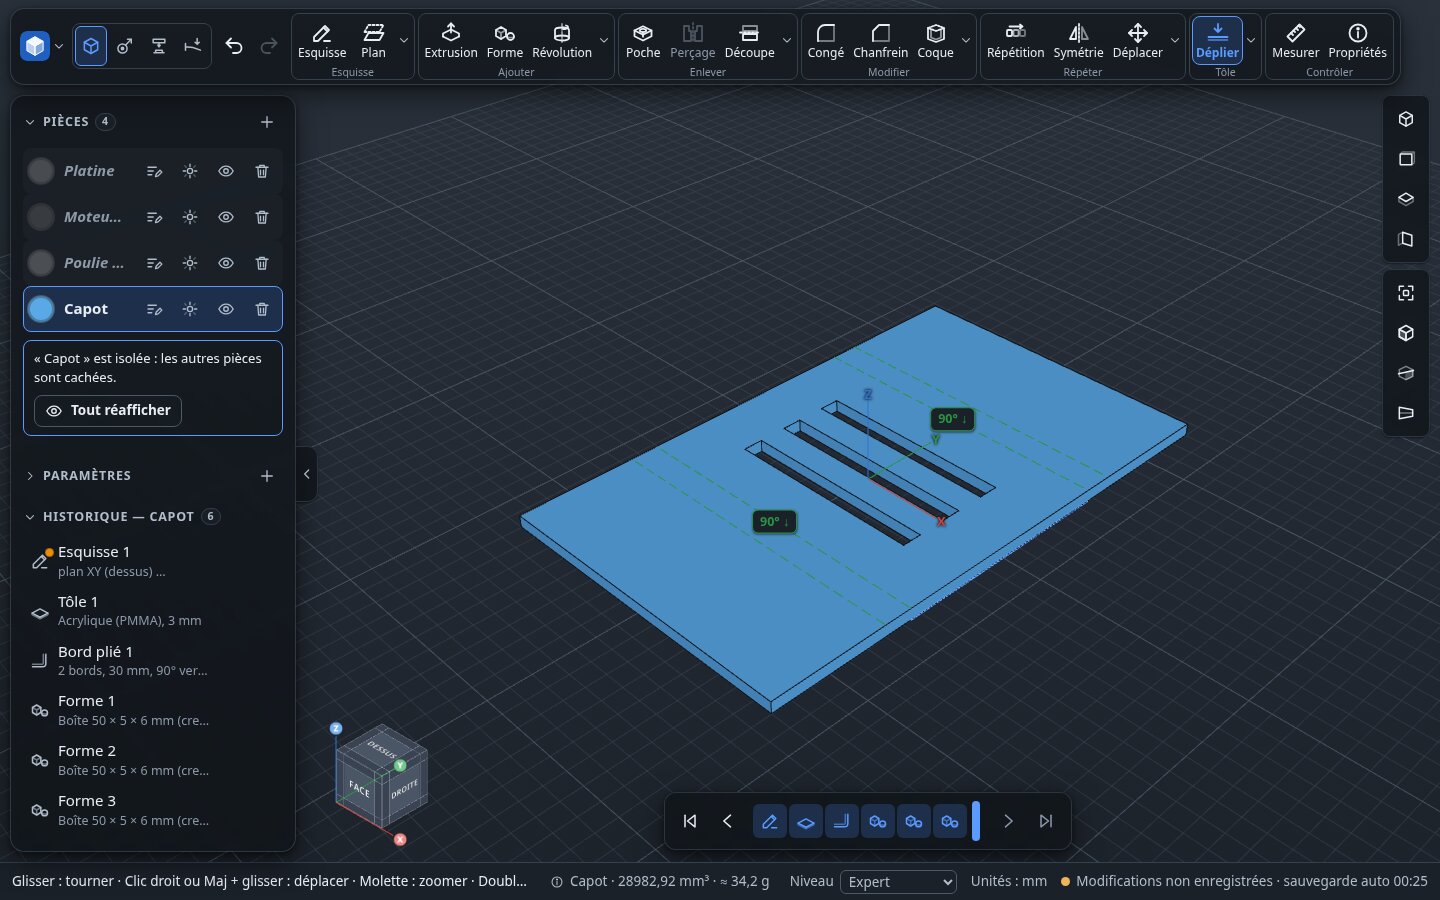This screenshot has width=1440, height=900.
Task: Click the Capot blue color swatch
Action: (x=41, y=310)
